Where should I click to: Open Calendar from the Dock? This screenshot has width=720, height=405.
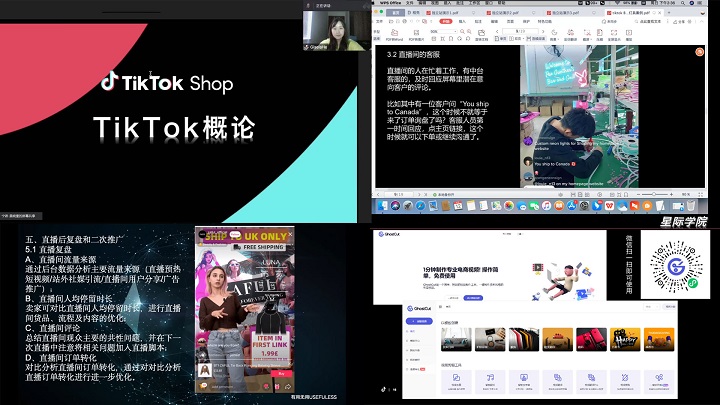click(458, 206)
